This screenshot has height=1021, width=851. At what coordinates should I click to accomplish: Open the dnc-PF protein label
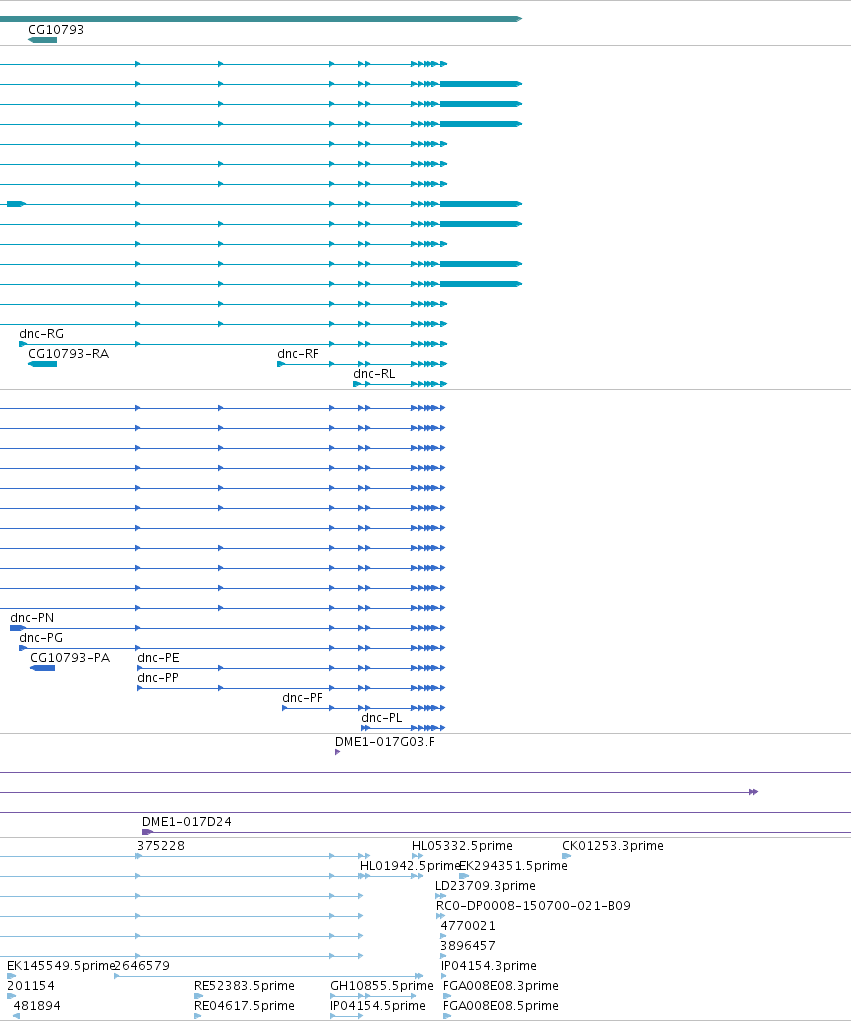point(303,698)
